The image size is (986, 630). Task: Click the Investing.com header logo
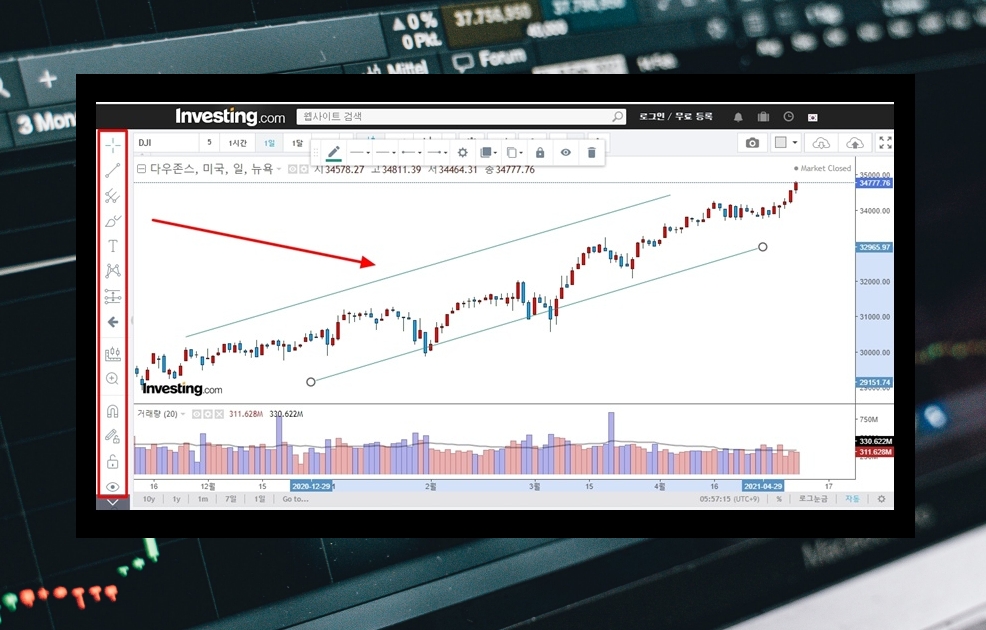(x=230, y=116)
